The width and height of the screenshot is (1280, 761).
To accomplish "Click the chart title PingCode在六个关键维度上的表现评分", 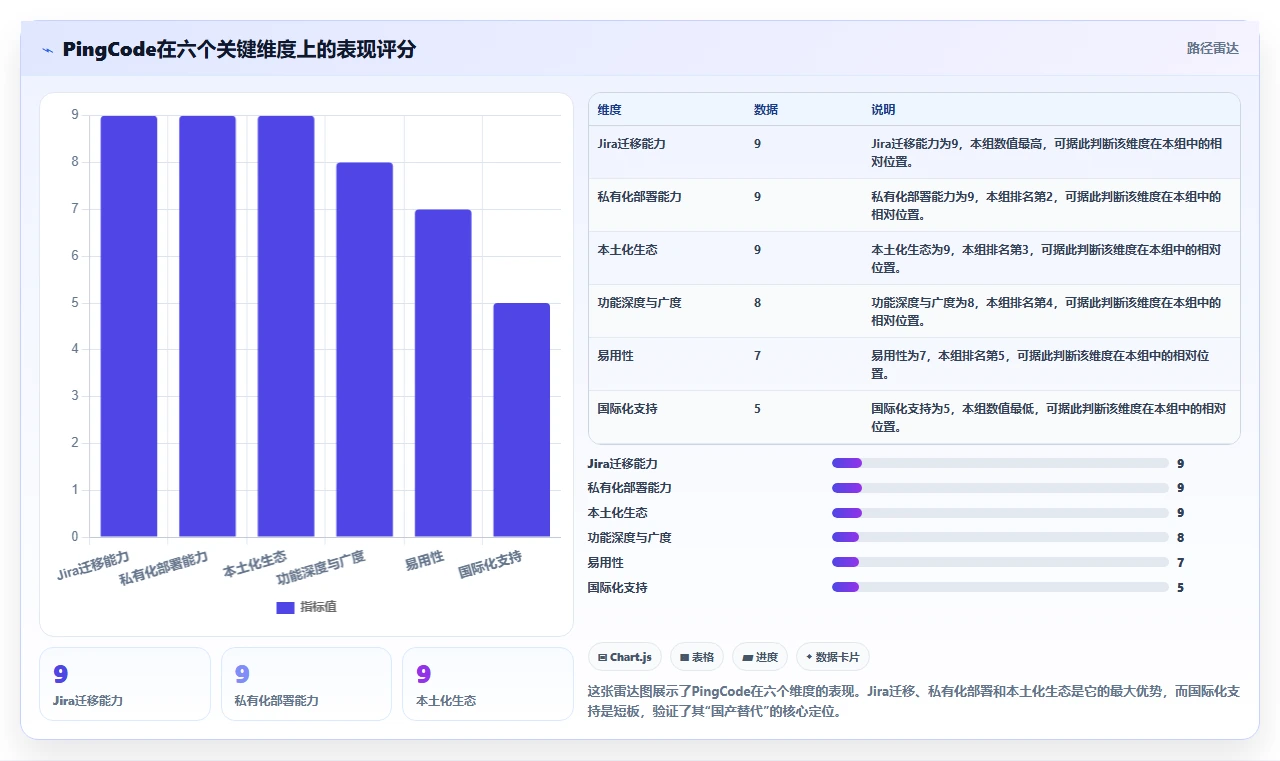I will tap(239, 49).
